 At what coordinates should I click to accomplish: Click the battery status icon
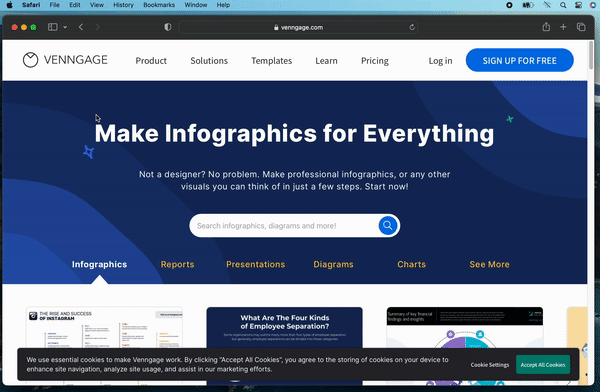(x=528, y=5)
